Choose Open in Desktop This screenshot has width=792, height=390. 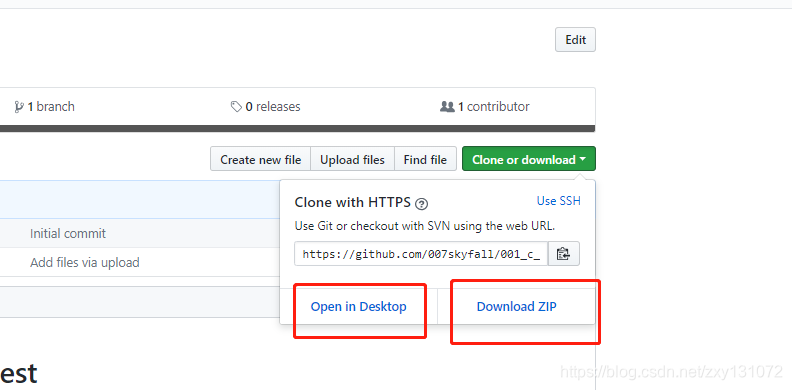(x=359, y=307)
